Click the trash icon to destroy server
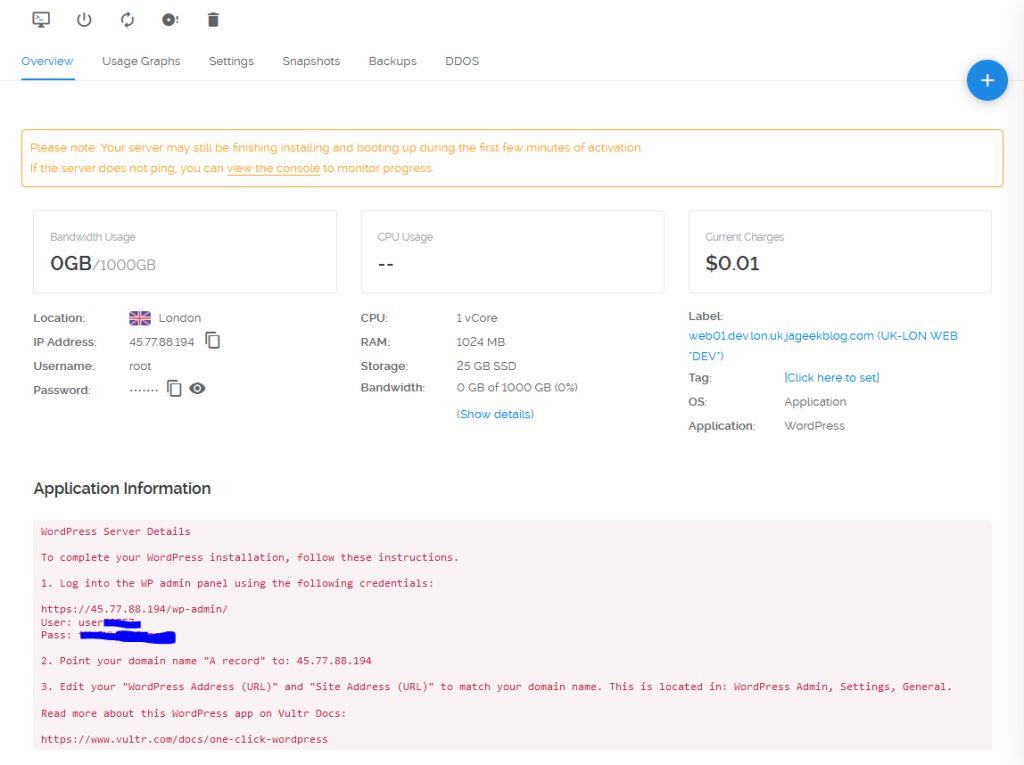 click(x=213, y=19)
